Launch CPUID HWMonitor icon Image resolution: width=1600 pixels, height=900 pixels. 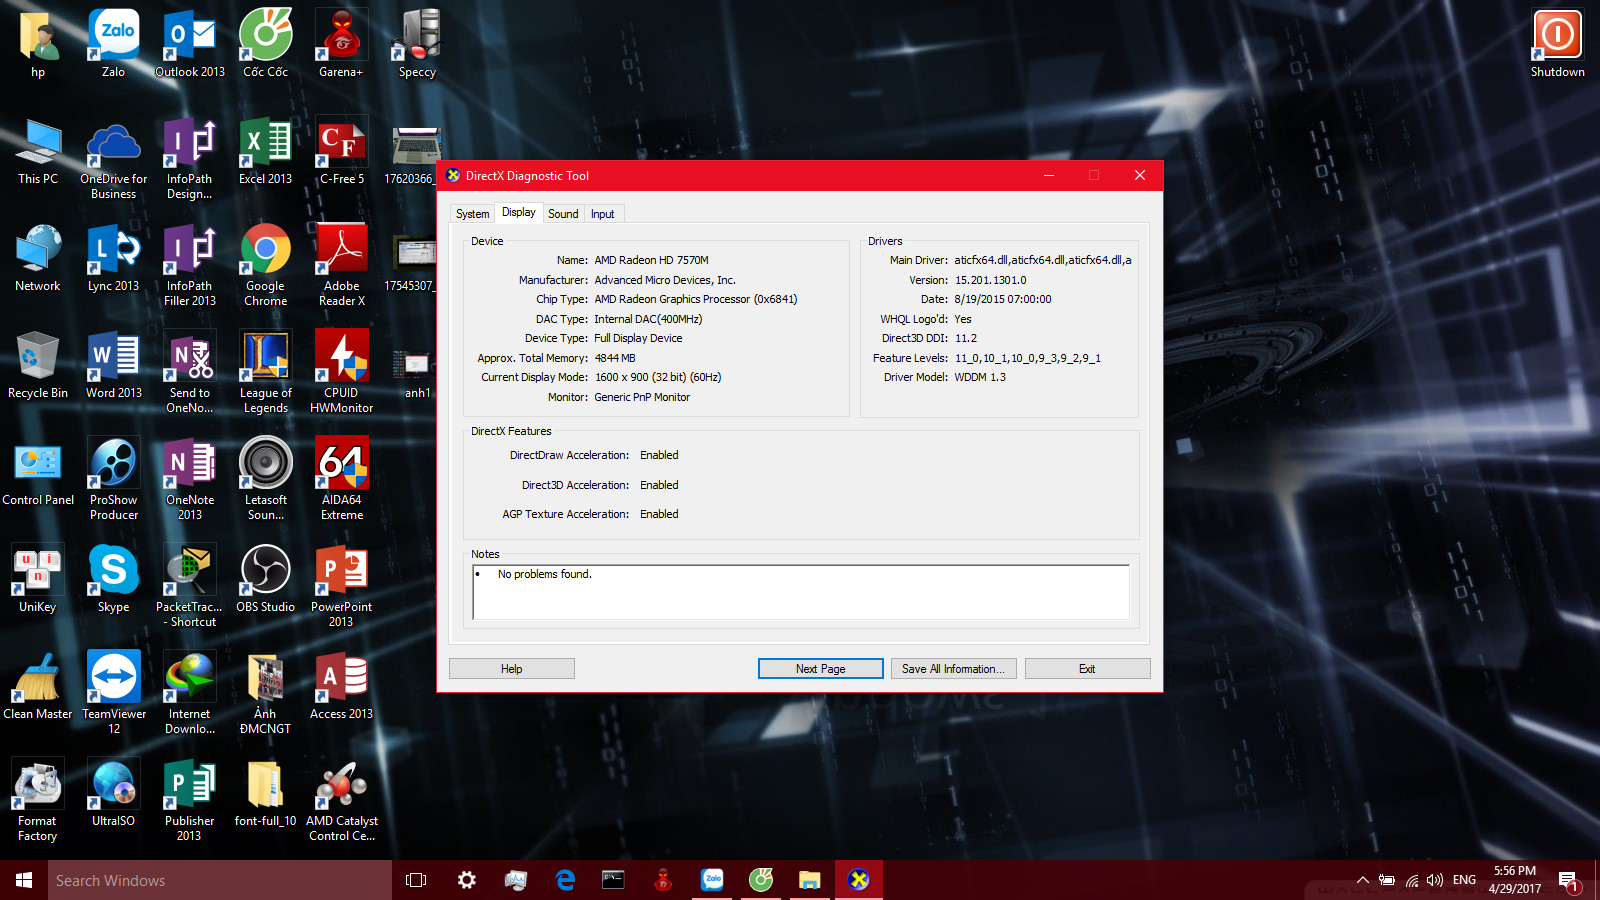tap(341, 372)
